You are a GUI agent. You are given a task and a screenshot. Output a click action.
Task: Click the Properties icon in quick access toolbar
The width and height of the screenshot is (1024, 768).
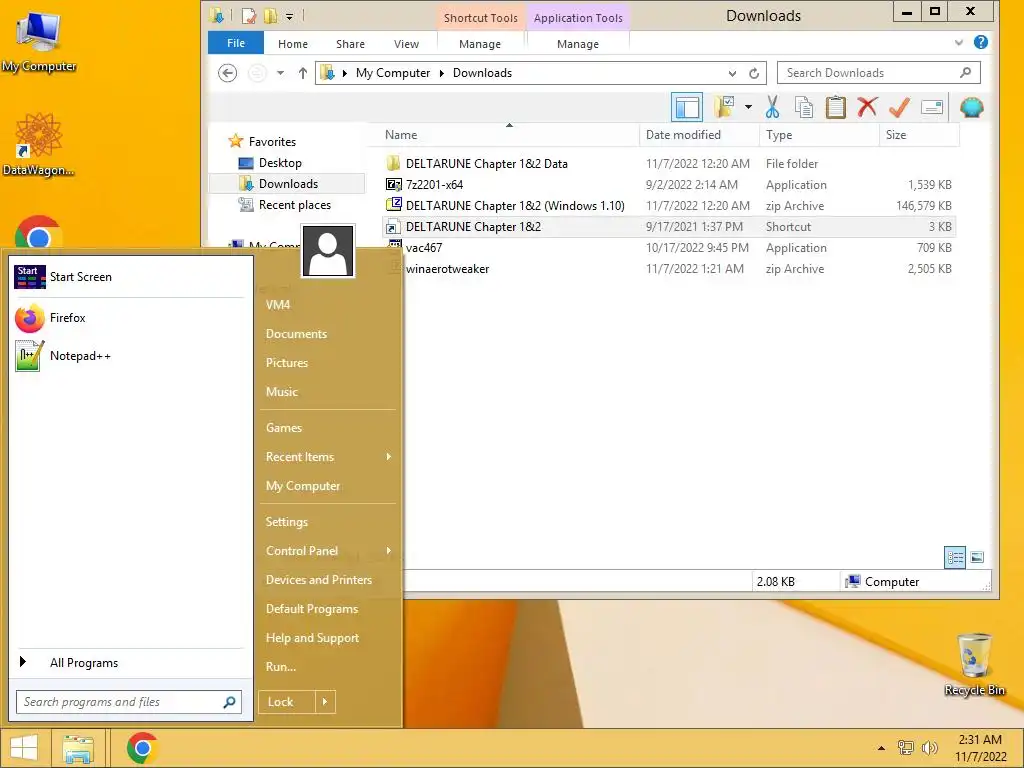248,16
